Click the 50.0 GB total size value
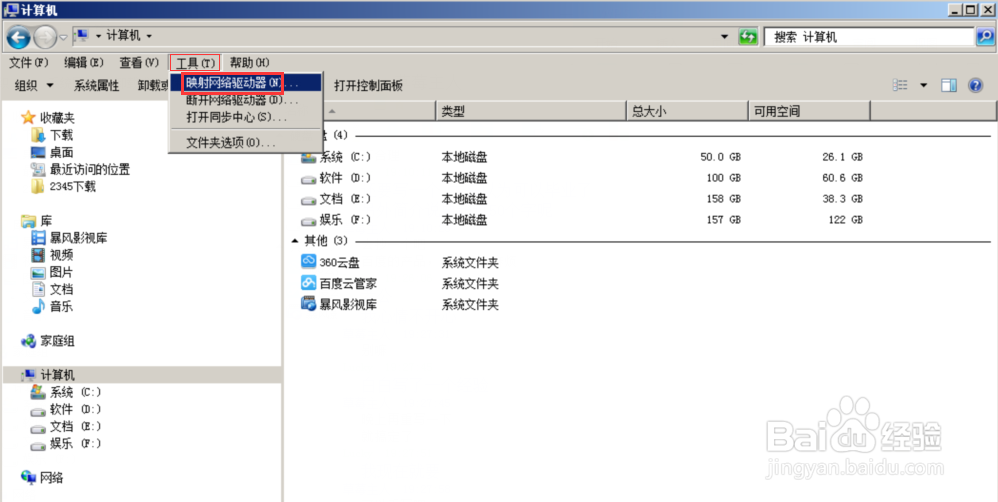998x502 pixels. (x=720, y=157)
